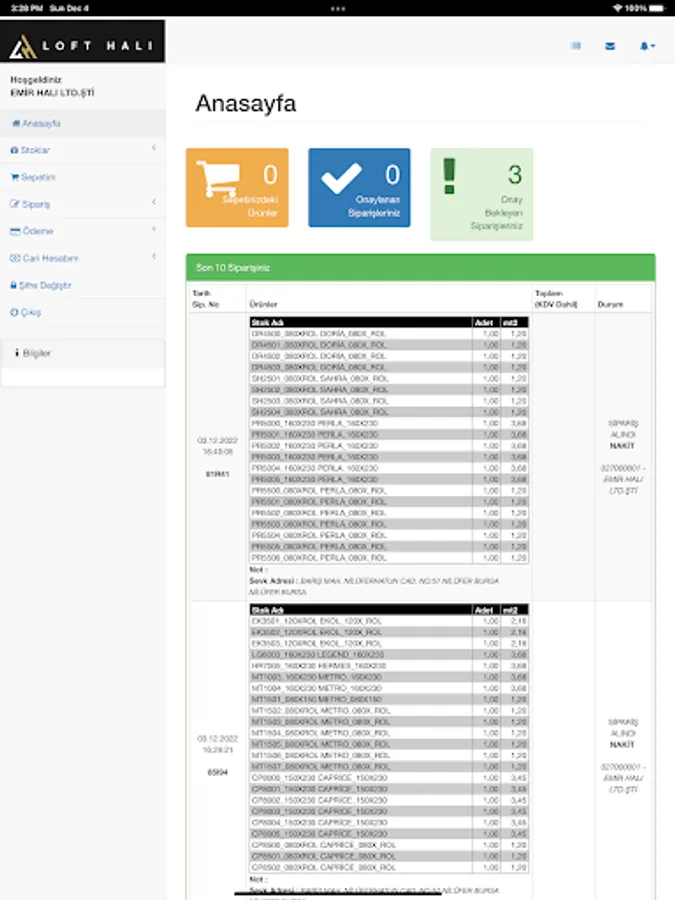The width and height of the screenshot is (675, 900).
Task: Click the exclamation icon in the green card
Action: coord(449,176)
